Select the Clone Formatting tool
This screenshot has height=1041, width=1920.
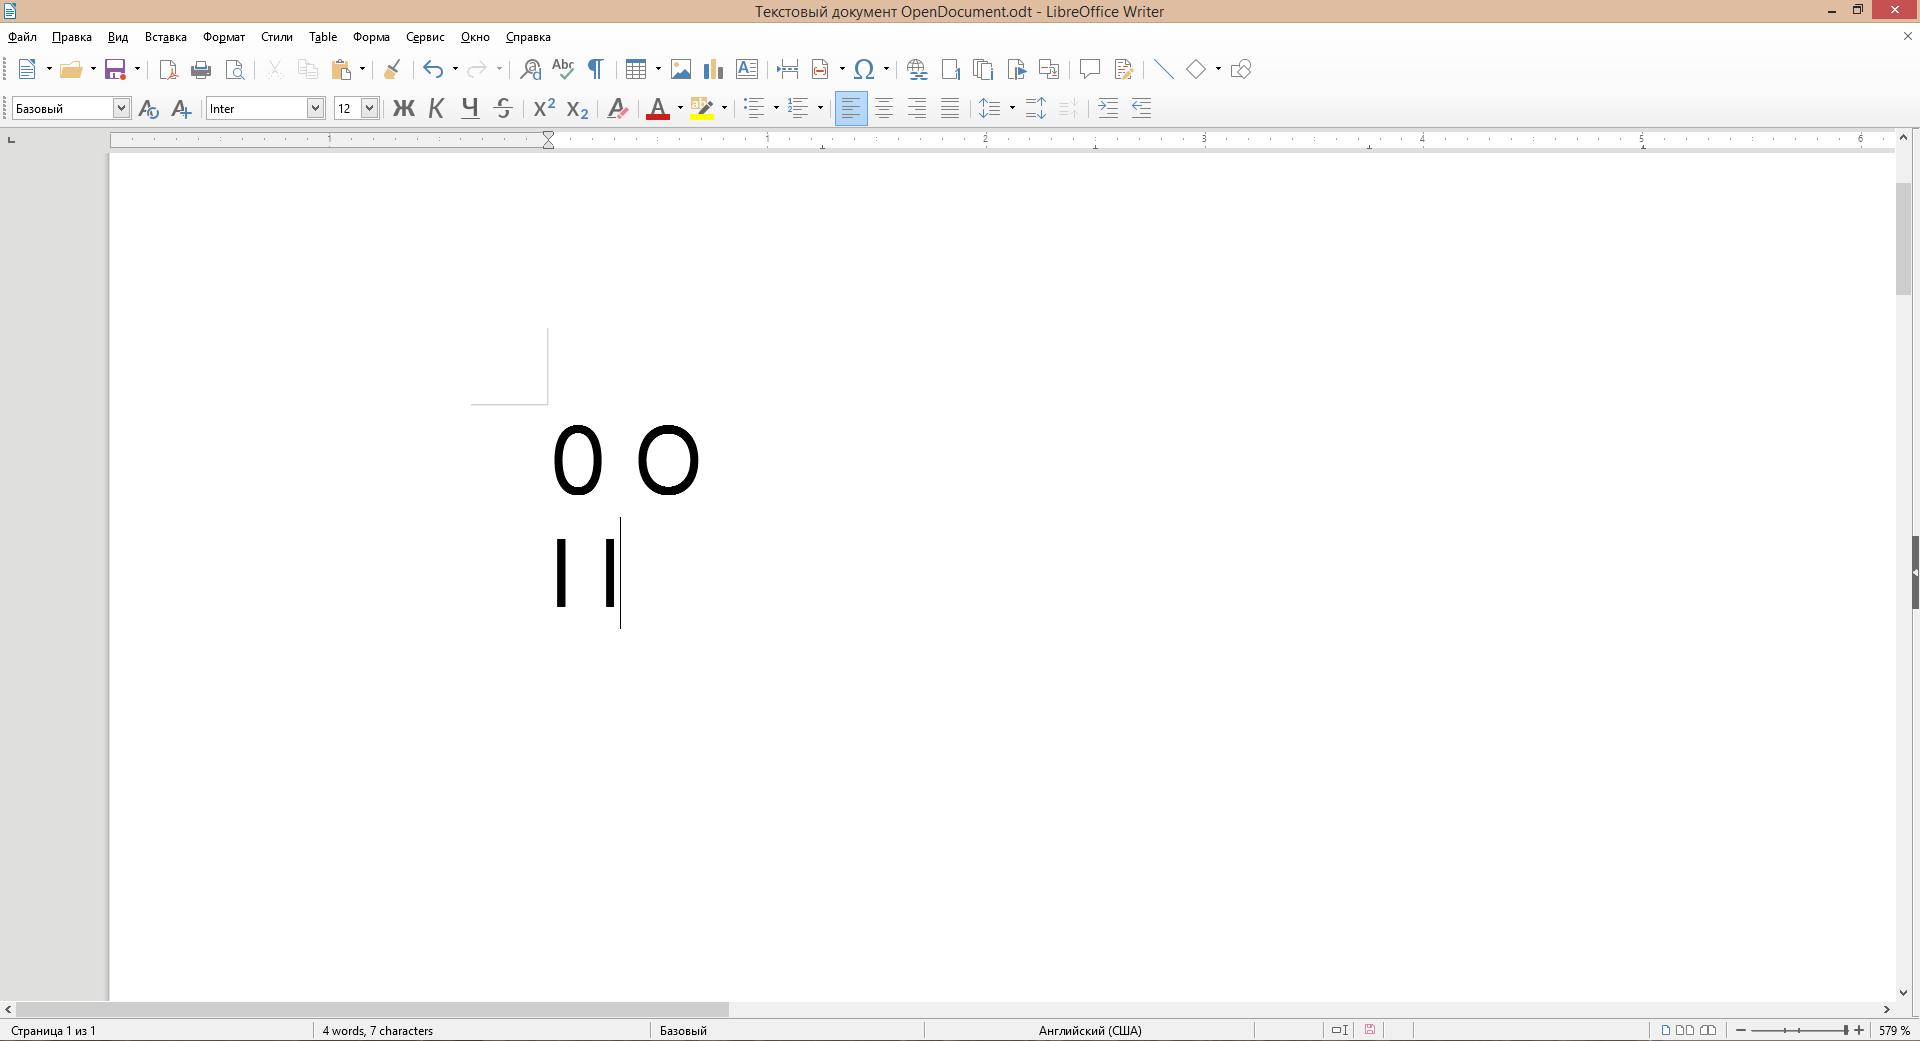pos(391,69)
